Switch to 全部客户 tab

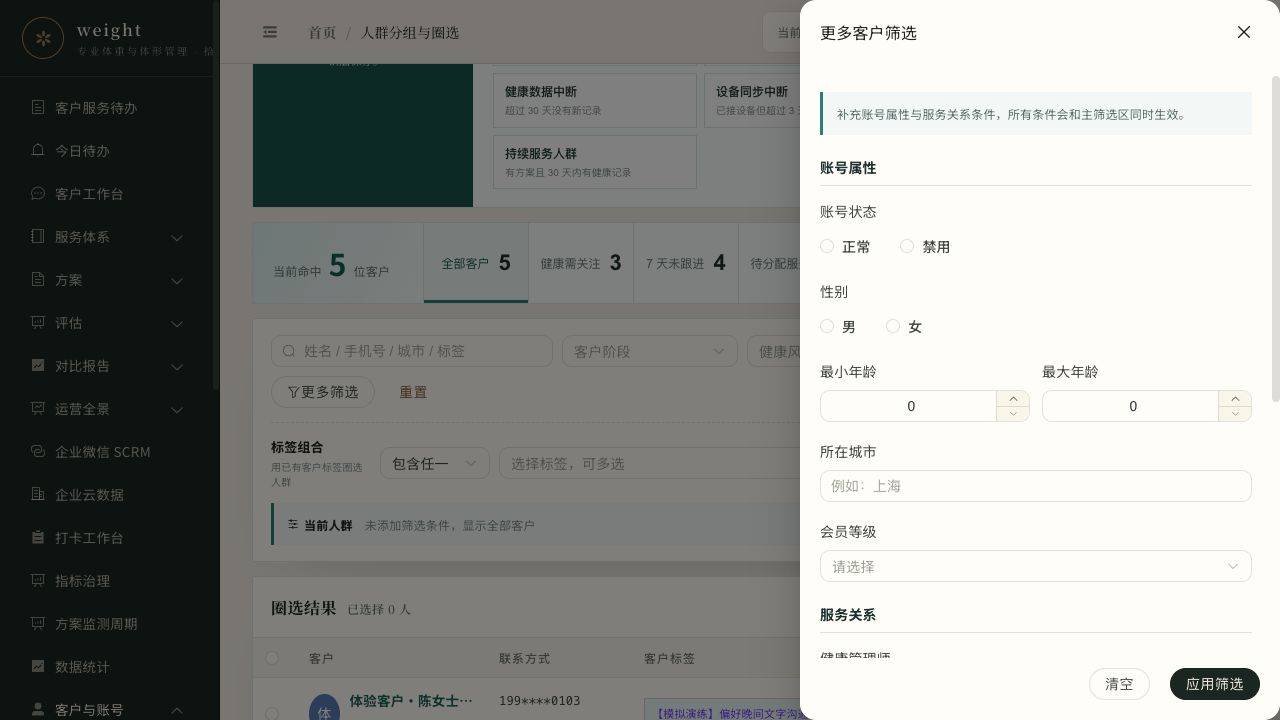(476, 263)
